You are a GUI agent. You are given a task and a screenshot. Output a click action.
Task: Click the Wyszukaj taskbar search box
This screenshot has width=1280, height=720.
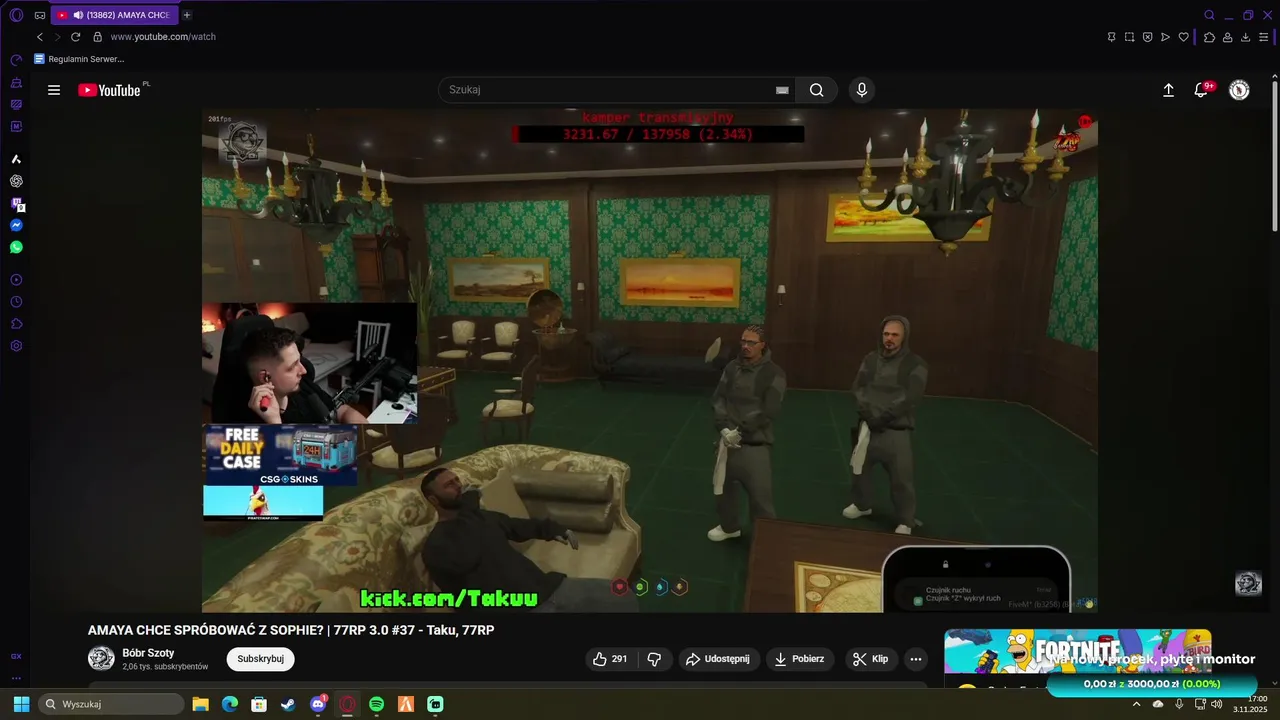pyautogui.click(x=111, y=704)
